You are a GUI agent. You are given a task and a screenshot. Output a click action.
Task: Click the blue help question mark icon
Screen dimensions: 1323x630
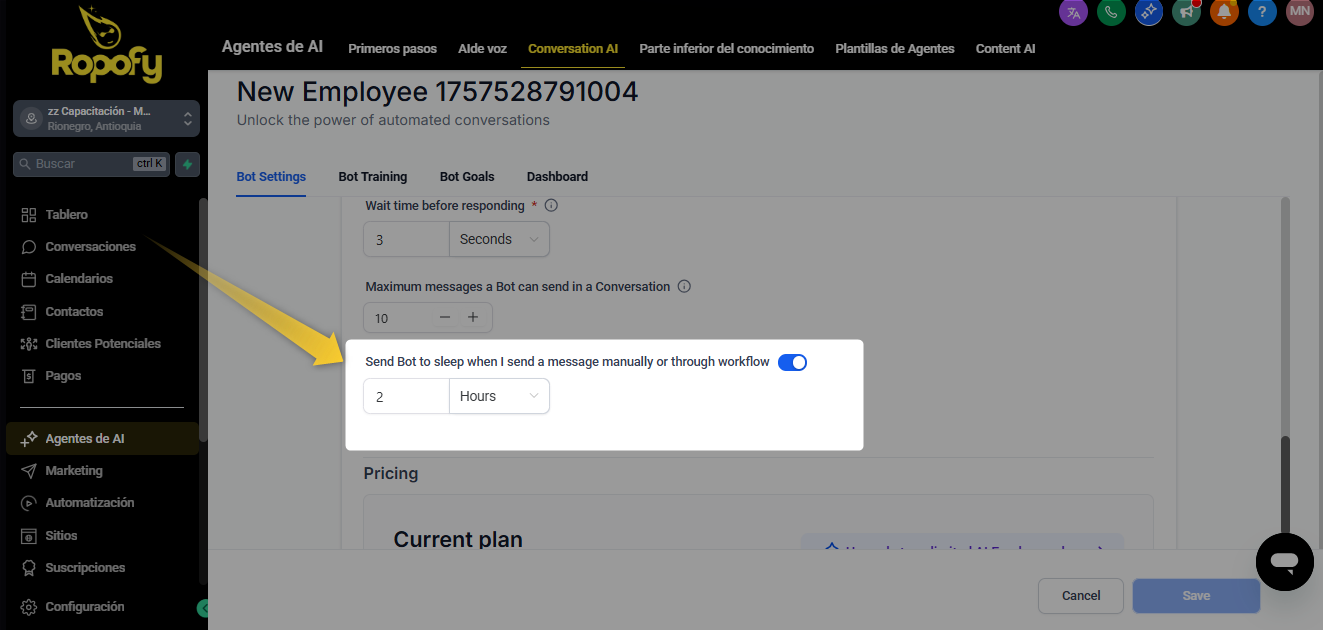click(1262, 12)
